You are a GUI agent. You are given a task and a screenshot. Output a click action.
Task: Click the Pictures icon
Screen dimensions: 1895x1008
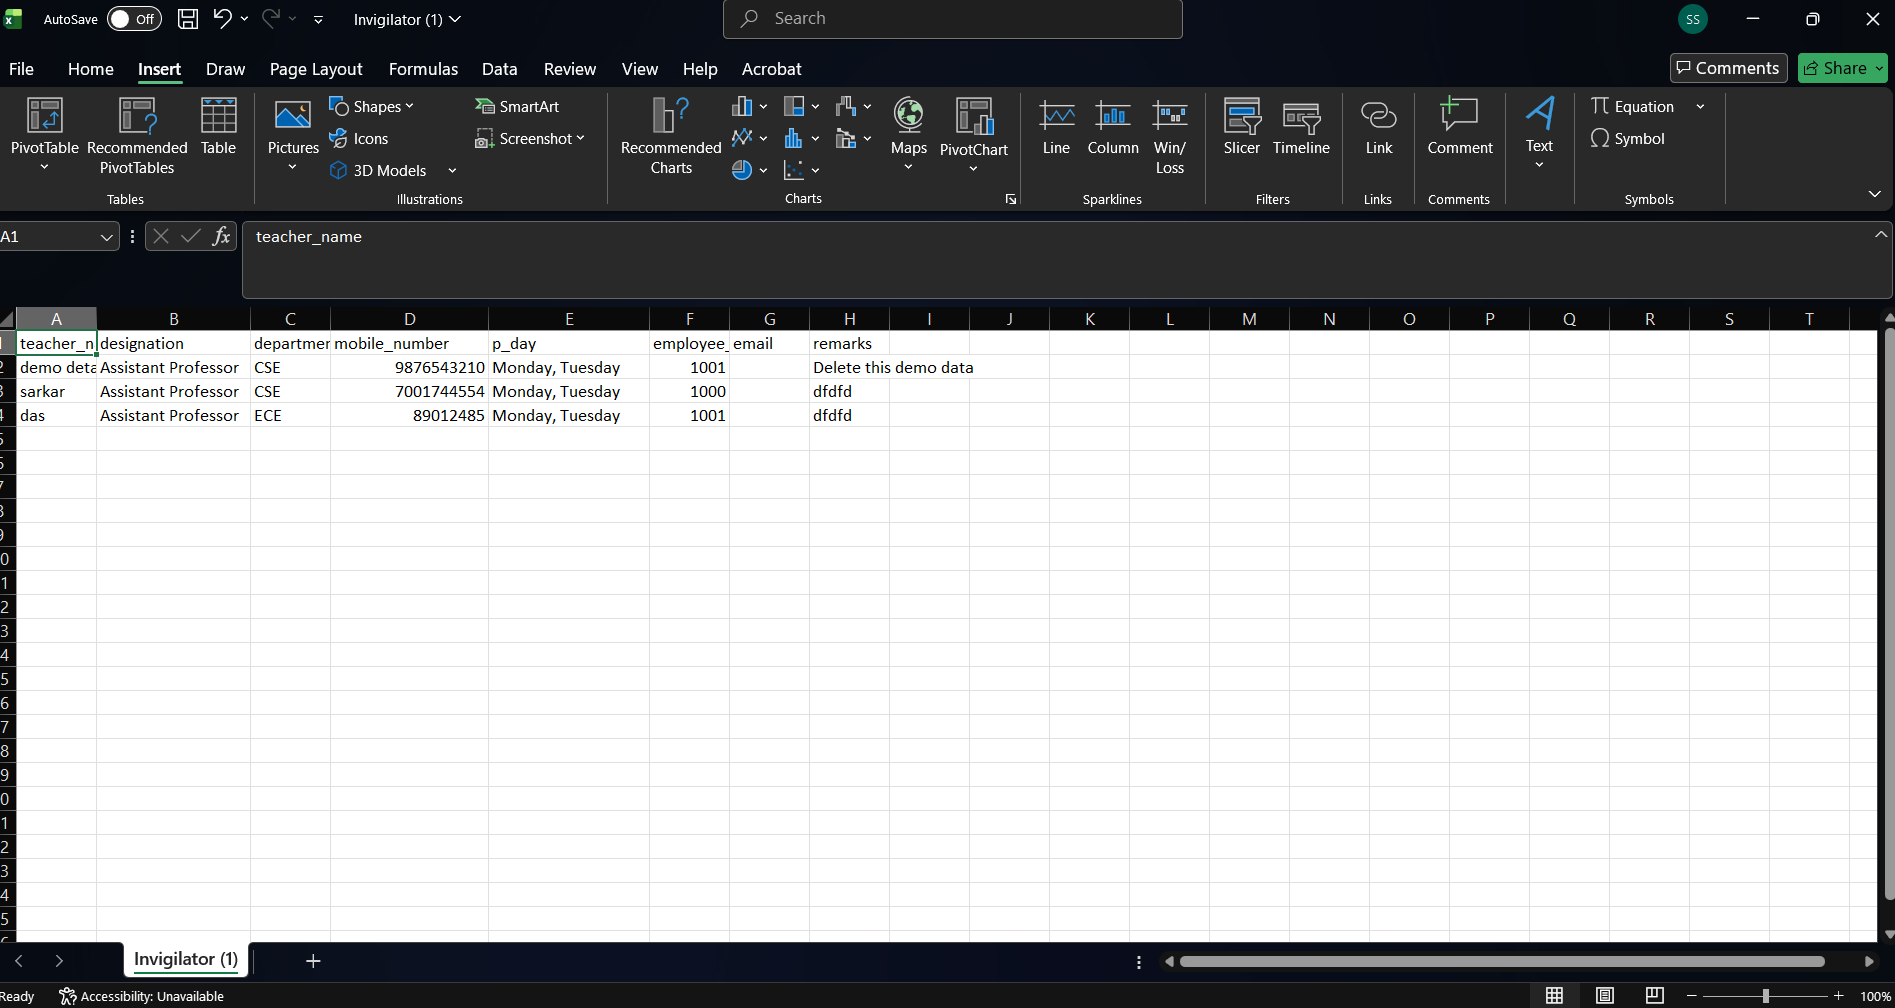coord(293,116)
